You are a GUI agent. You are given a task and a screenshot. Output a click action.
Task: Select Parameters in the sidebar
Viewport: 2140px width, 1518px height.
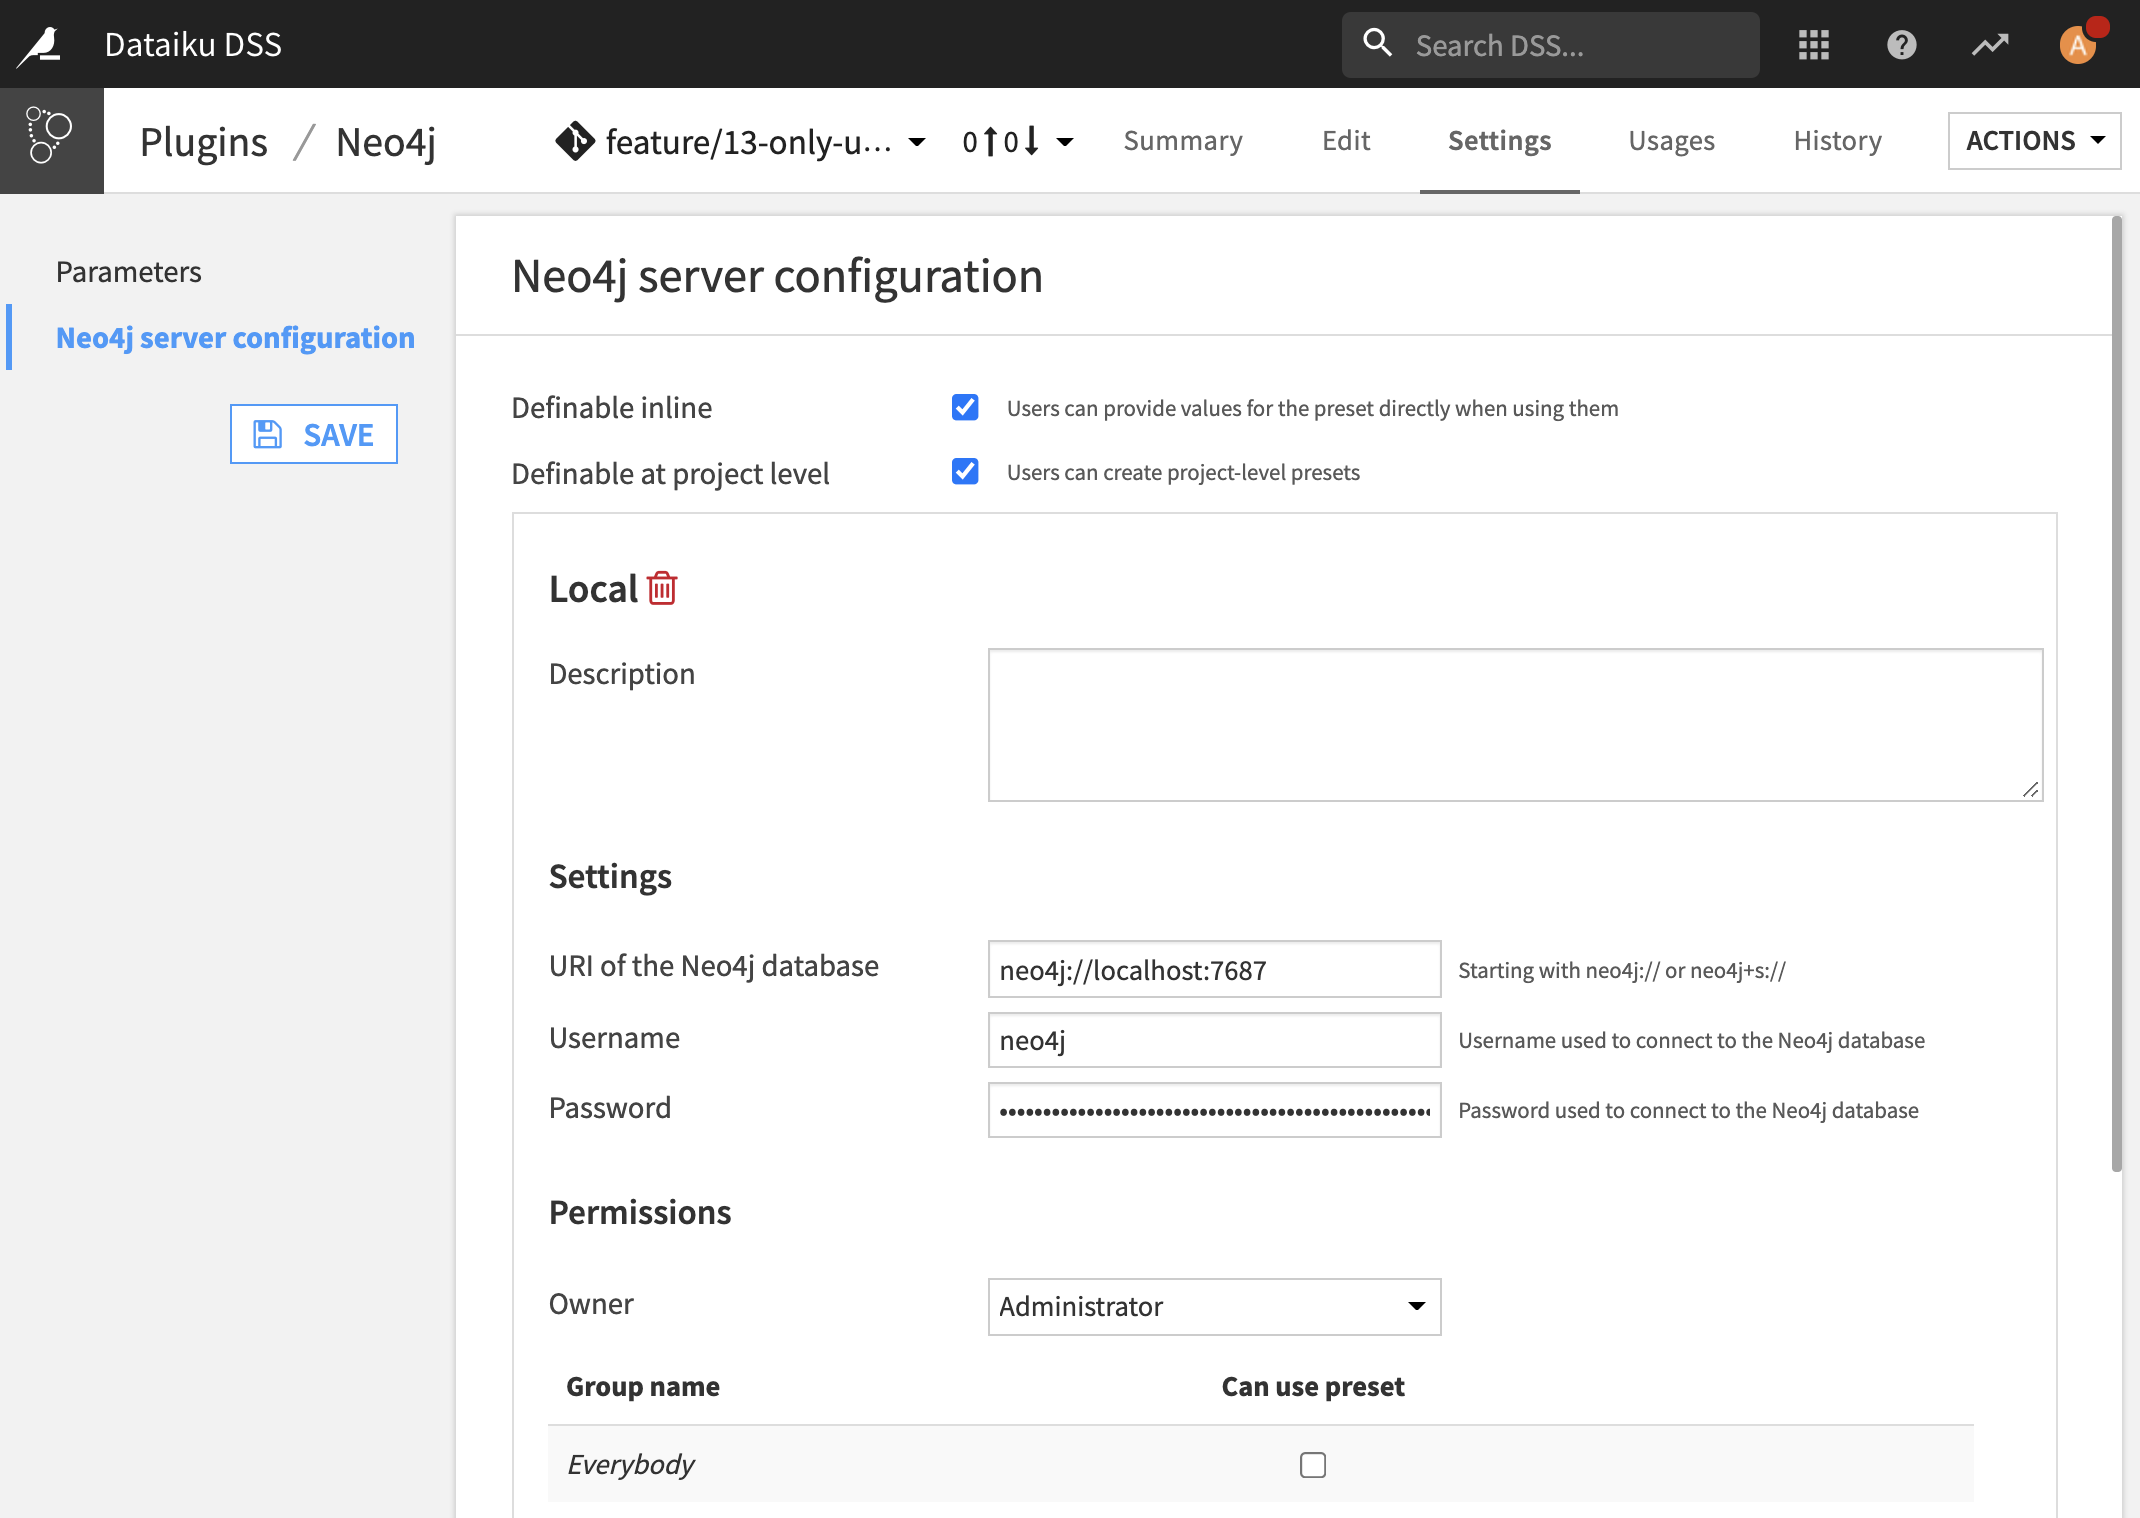tap(128, 272)
